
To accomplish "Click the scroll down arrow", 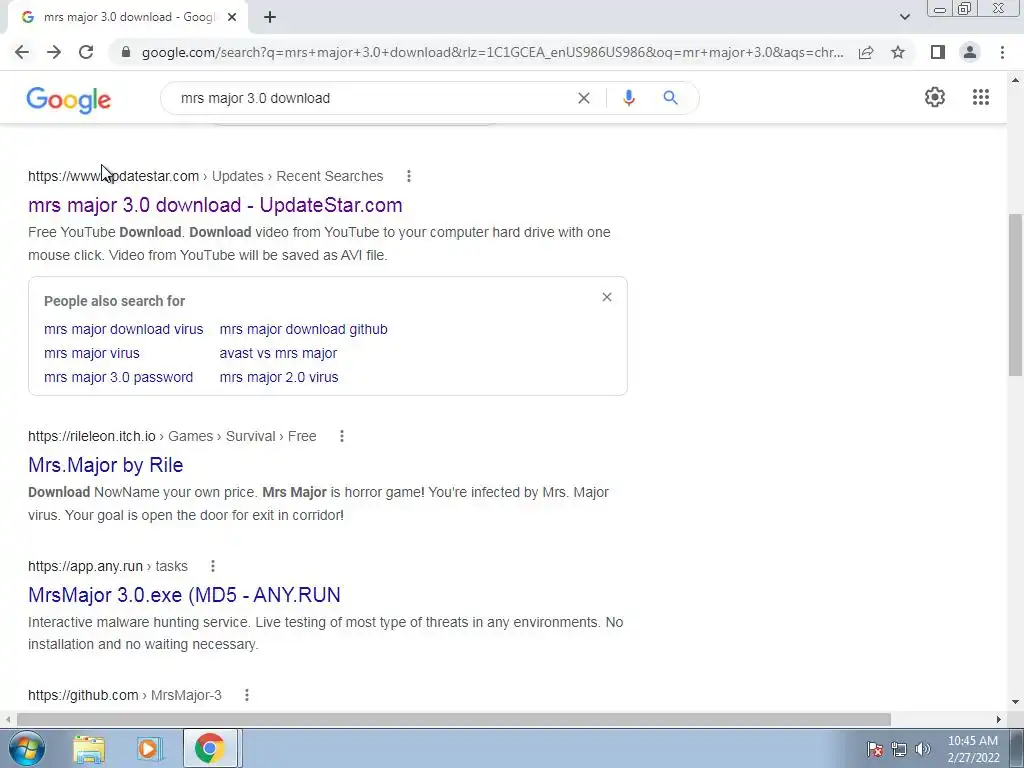I will pyautogui.click(x=1015, y=703).
